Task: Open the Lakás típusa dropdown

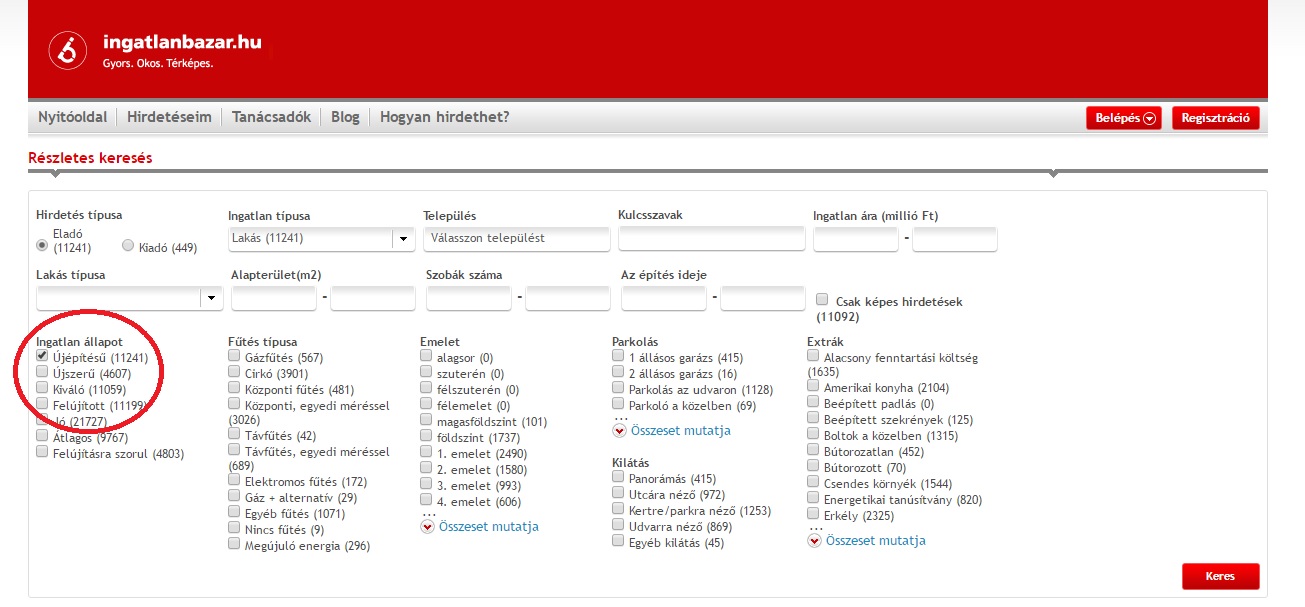Action: click(x=211, y=298)
